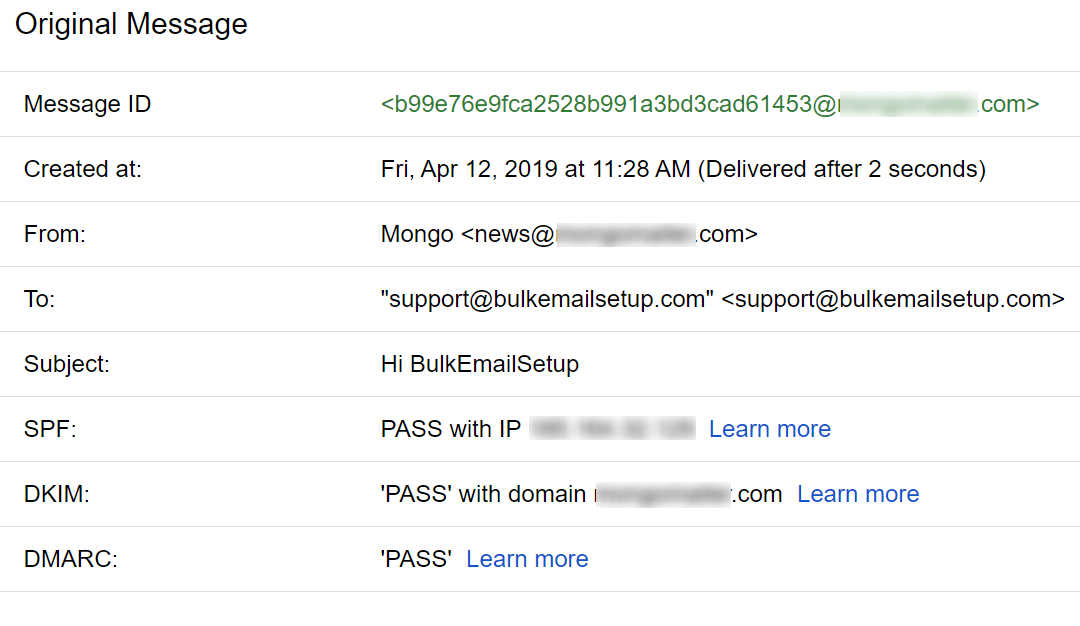Open the DMARC Learn more link

[527, 559]
